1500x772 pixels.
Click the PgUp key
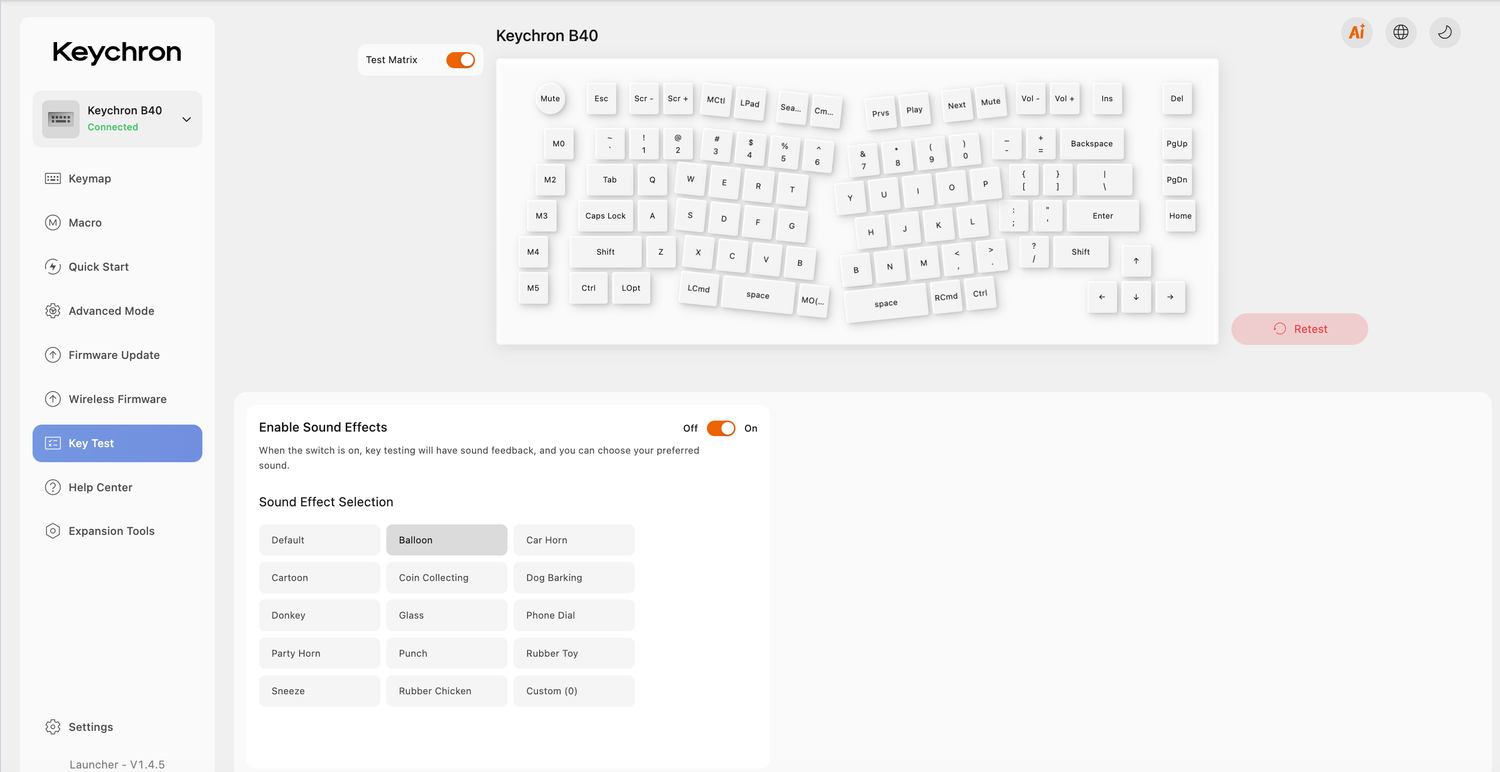click(x=1177, y=144)
